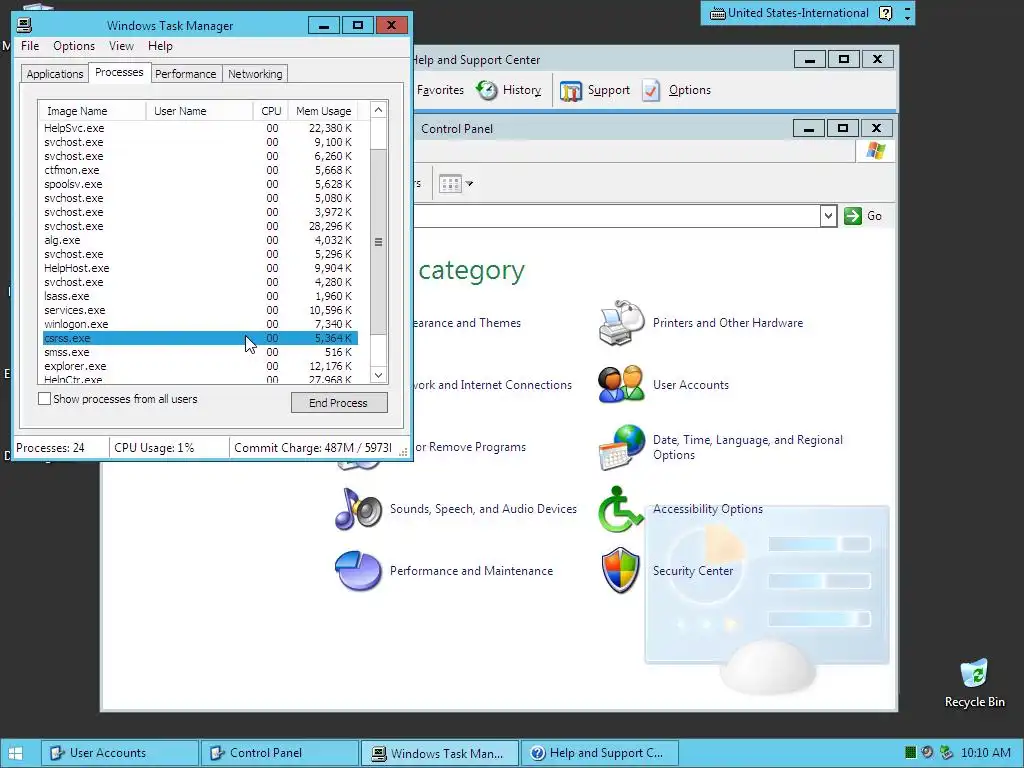Click the Windows flag logo in Control Panel
Viewport: 1024px width, 768px height.
(x=875, y=151)
